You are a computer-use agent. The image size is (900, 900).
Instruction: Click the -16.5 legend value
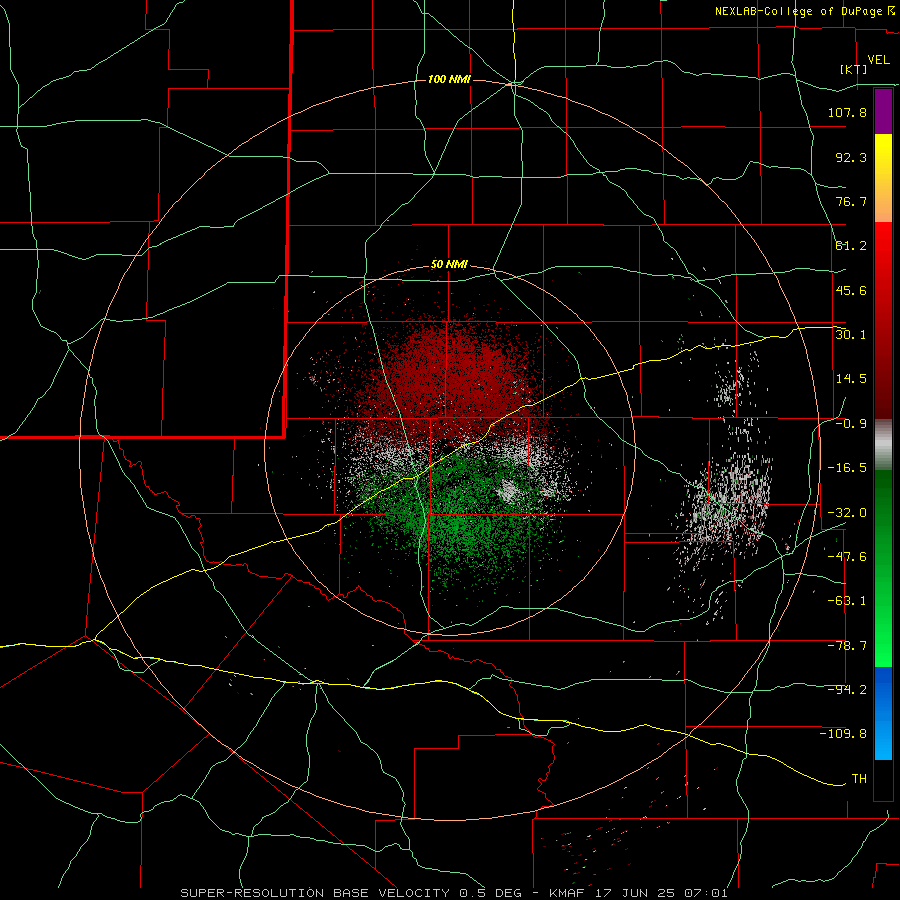click(x=847, y=467)
